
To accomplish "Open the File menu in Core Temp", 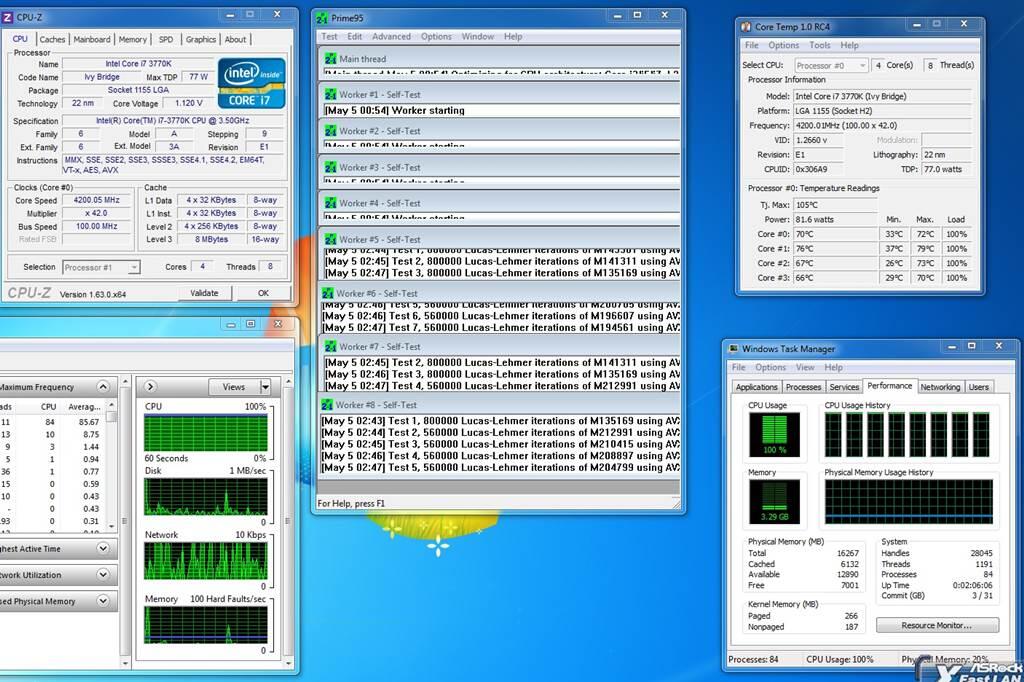I will (752, 45).
